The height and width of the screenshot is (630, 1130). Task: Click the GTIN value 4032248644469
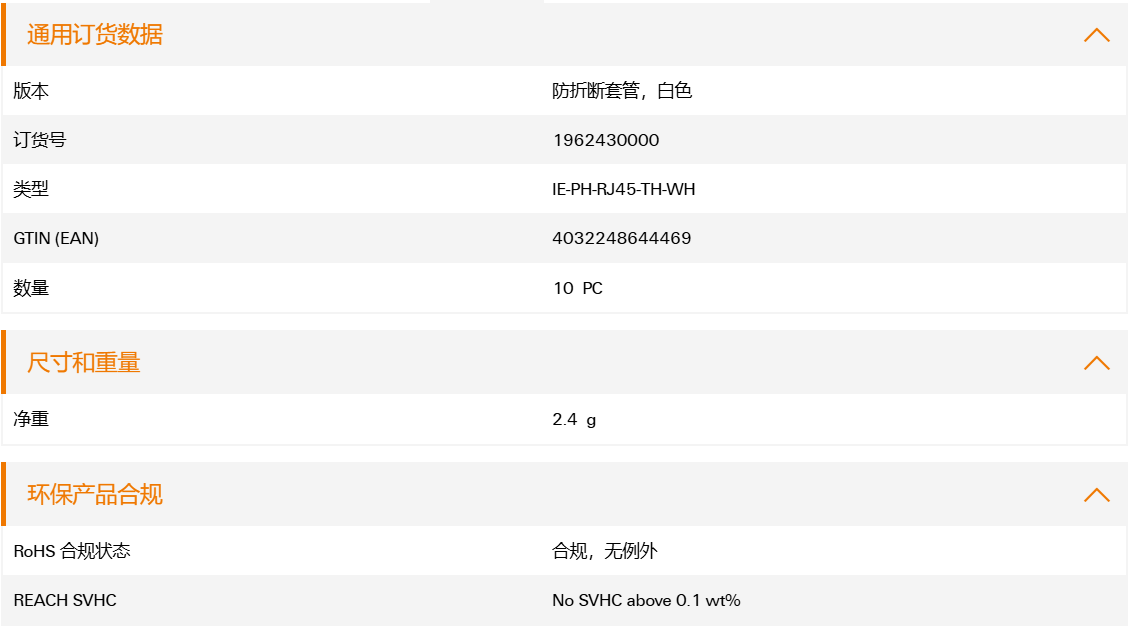tap(621, 238)
